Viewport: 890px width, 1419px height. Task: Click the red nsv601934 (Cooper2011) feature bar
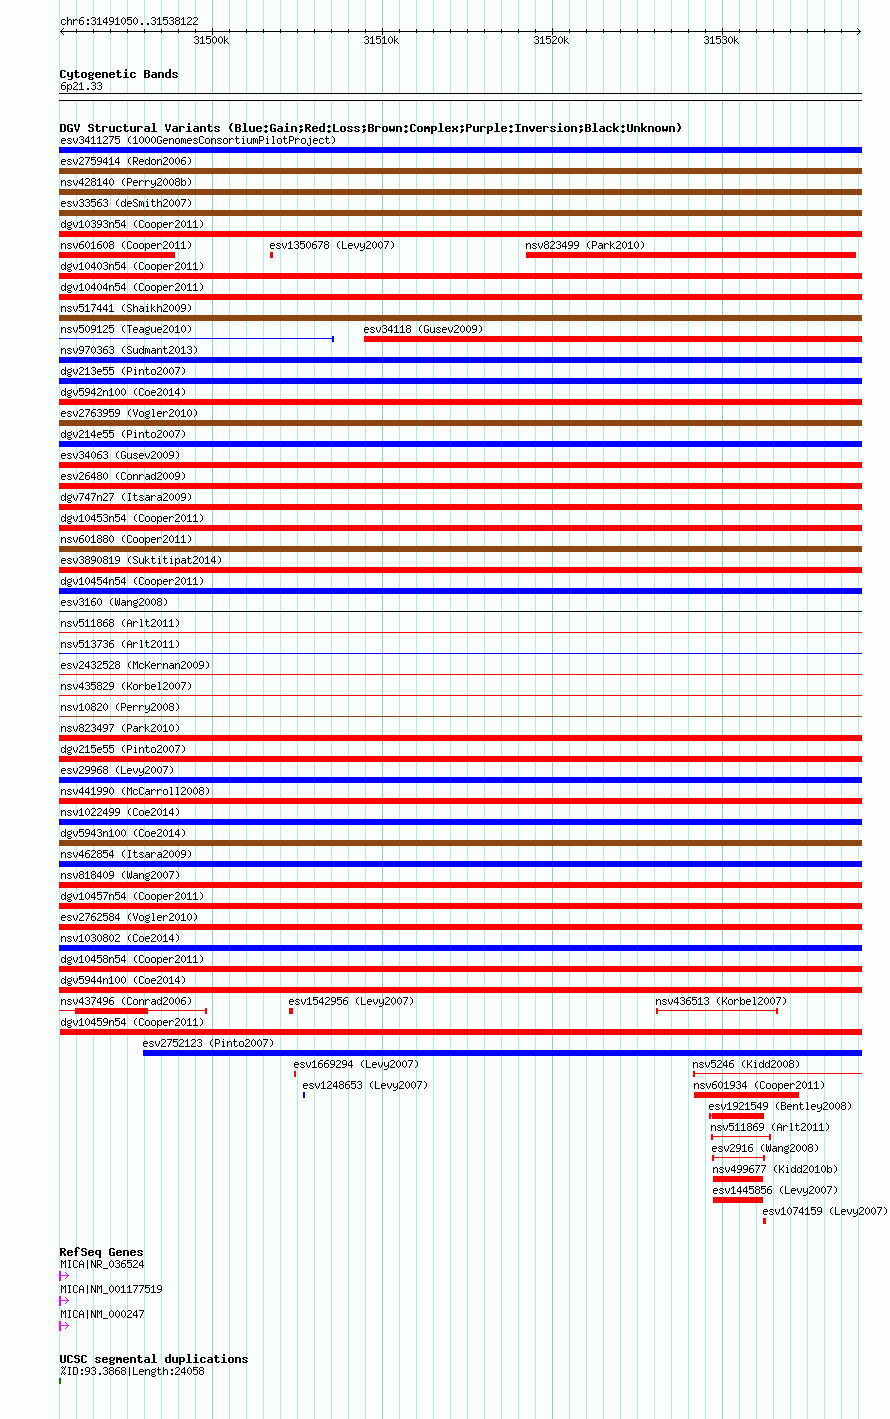(x=746, y=1095)
